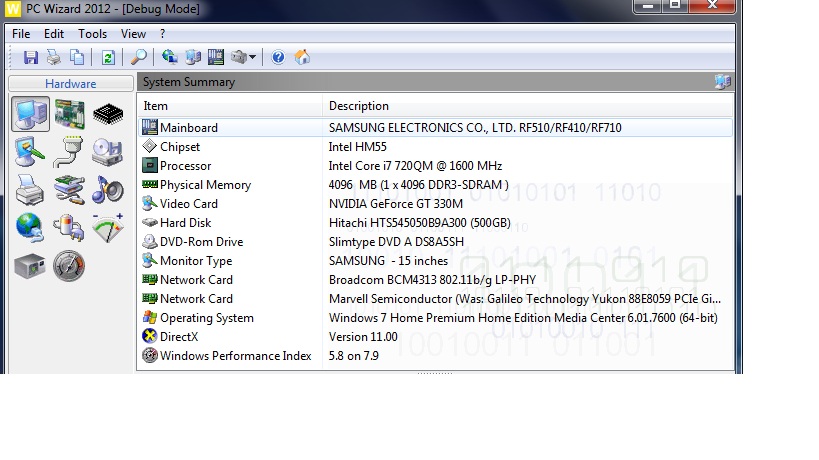Viewport: 819px width, 460px height.
Task: Click the dotted splitter grip below the list
Action: pos(435,373)
